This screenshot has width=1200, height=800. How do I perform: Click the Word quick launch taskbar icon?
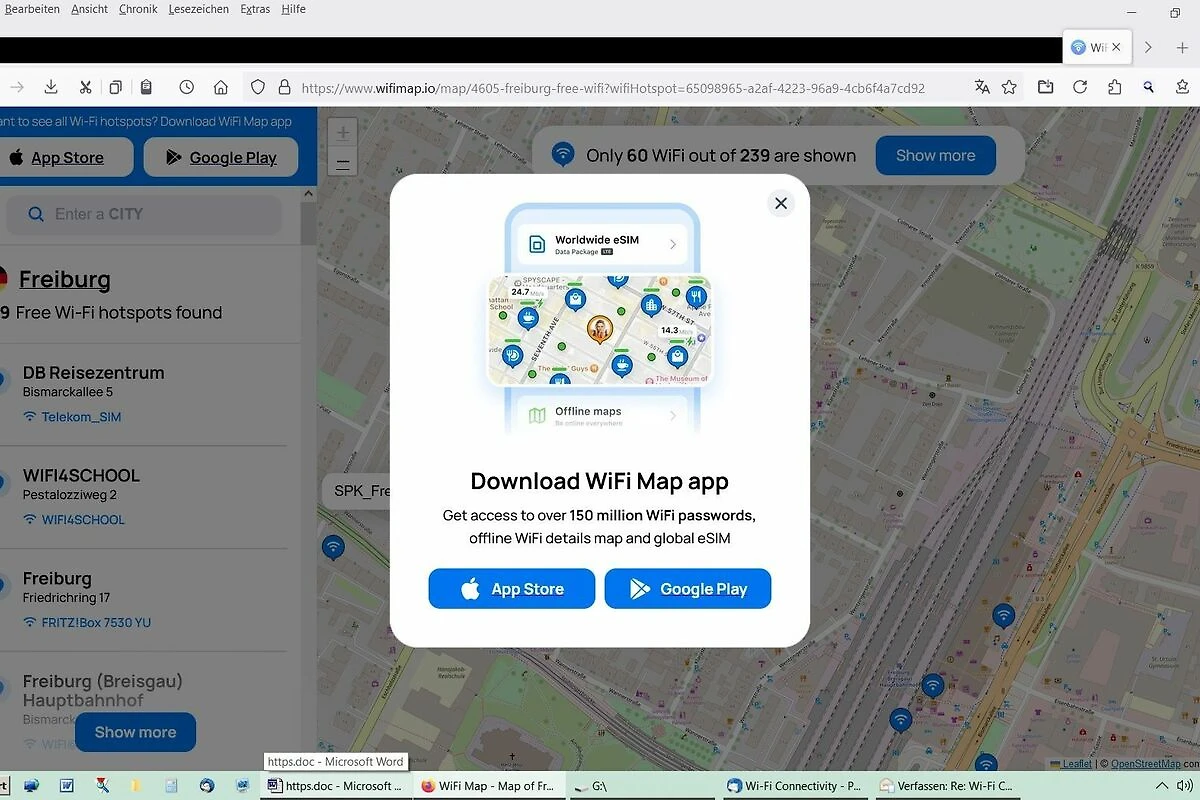(x=67, y=786)
